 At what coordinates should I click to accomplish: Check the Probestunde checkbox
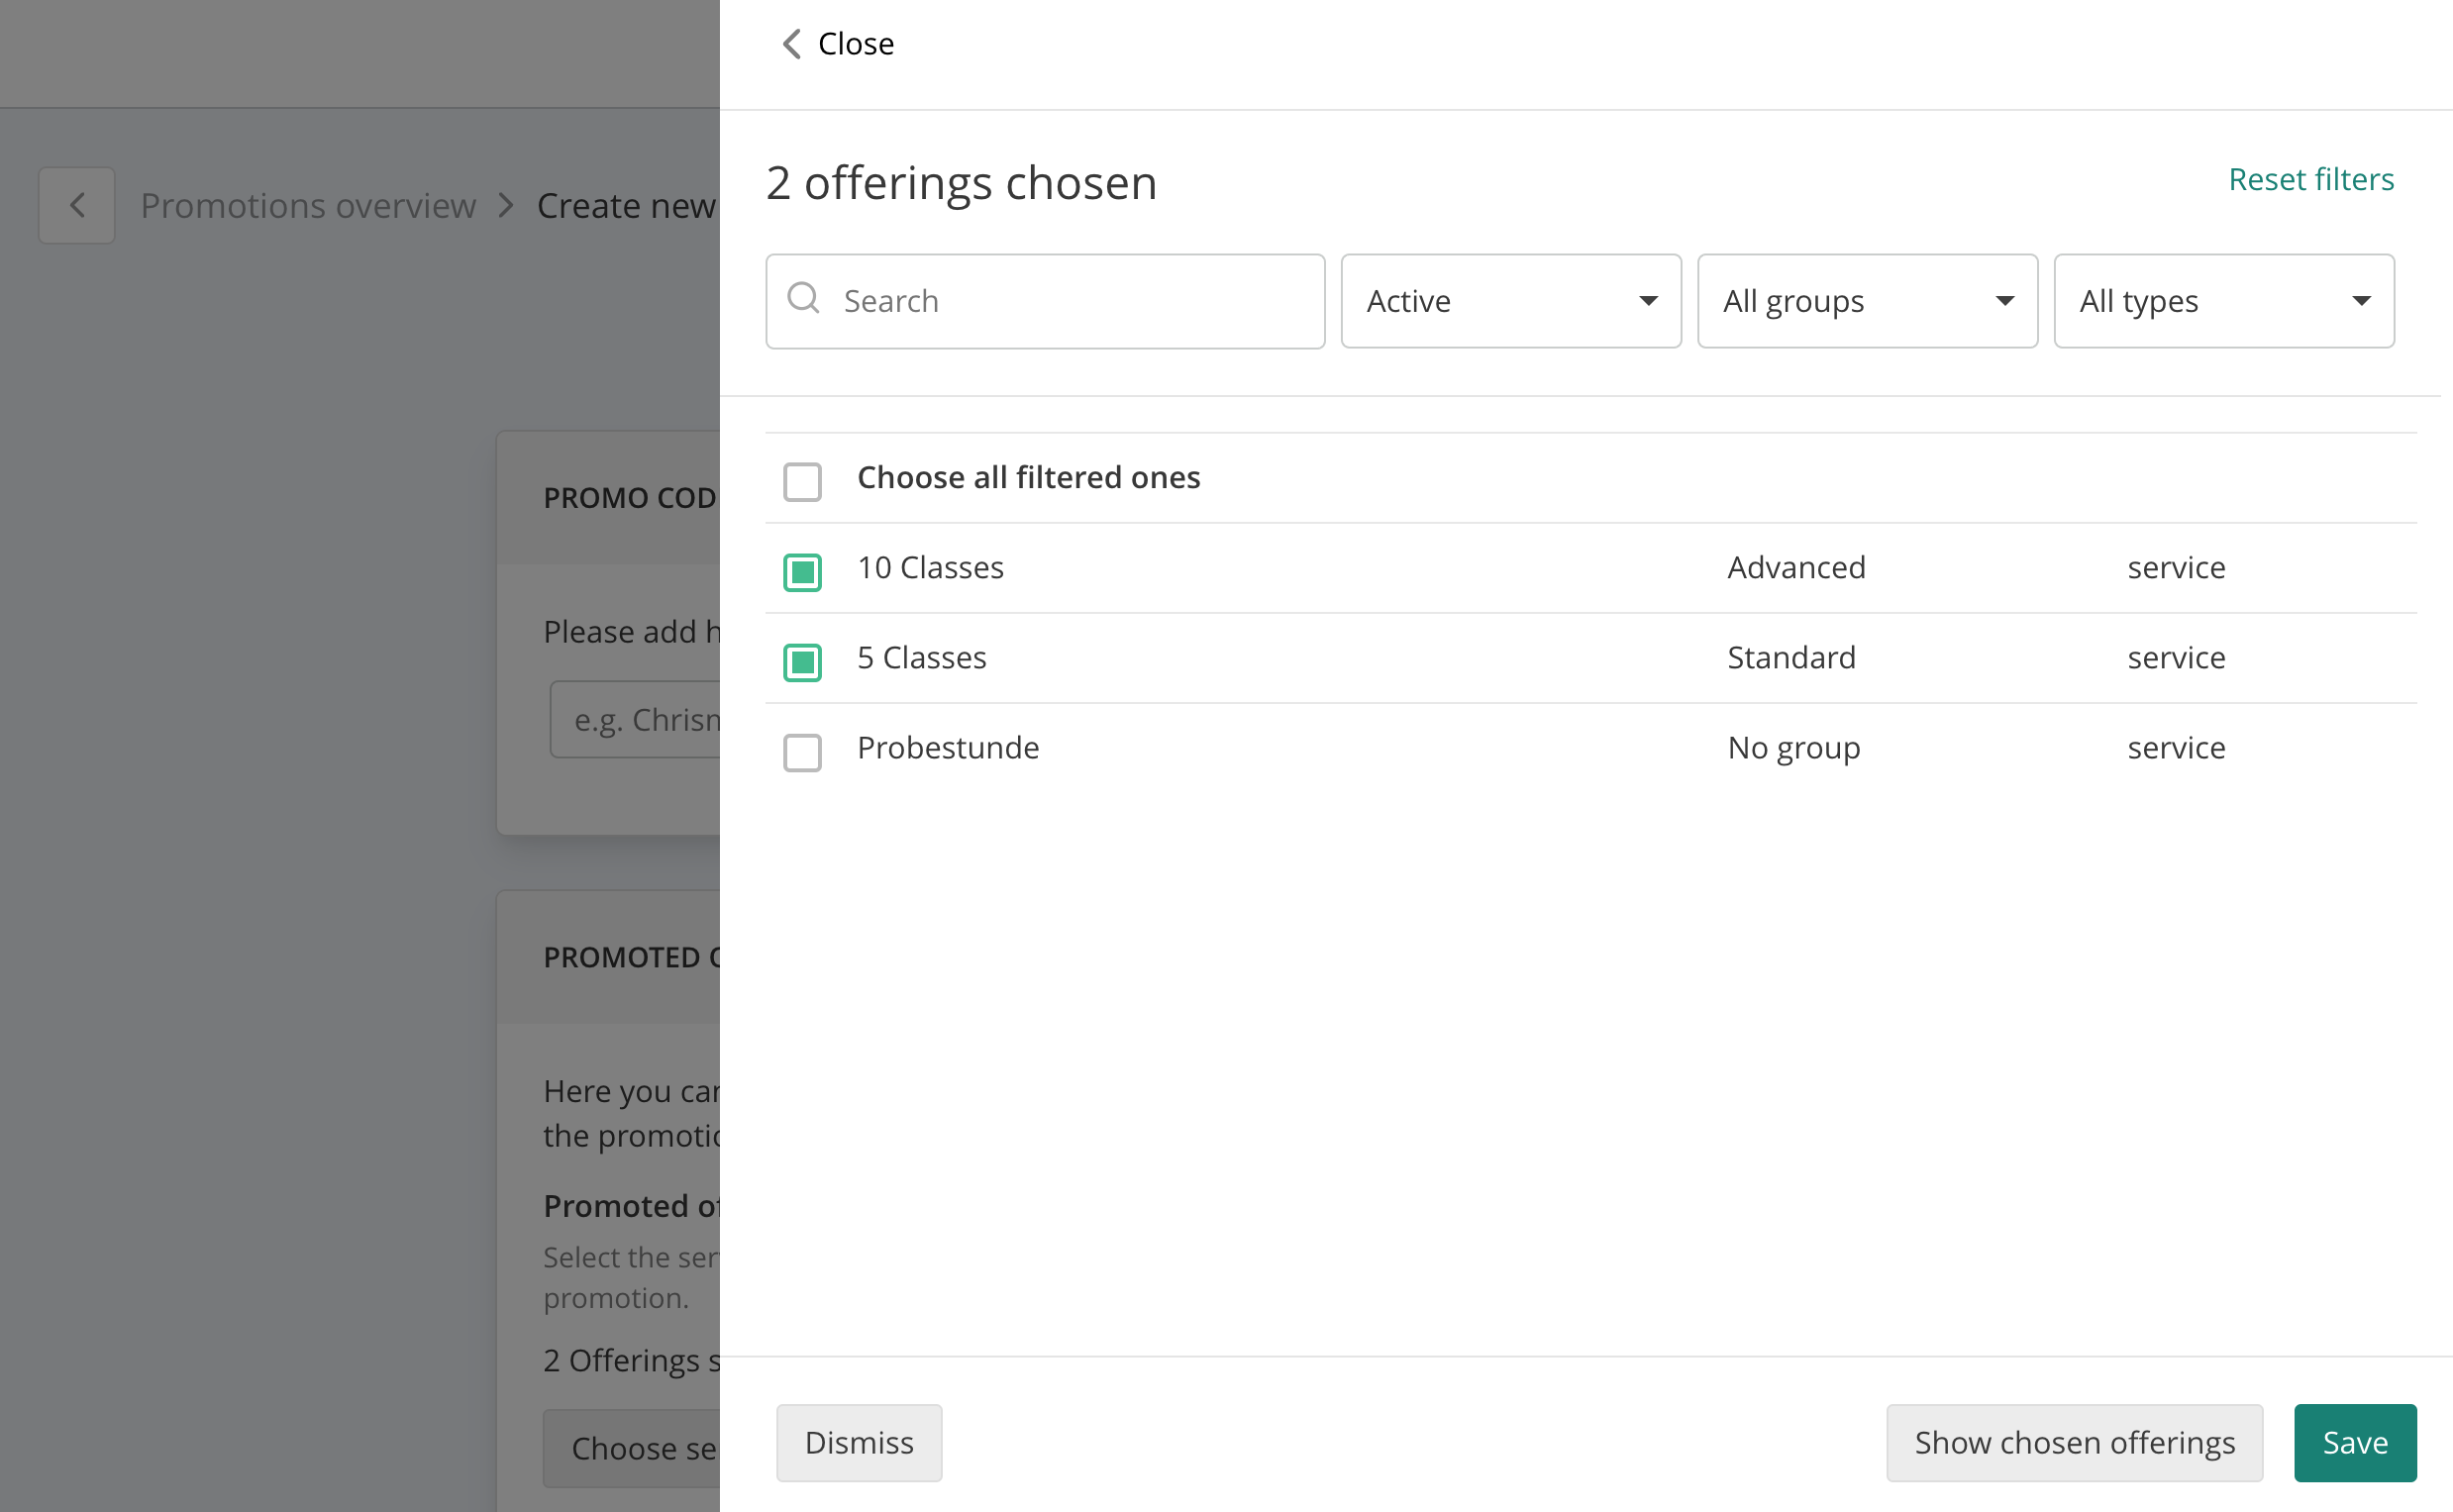[x=802, y=752]
